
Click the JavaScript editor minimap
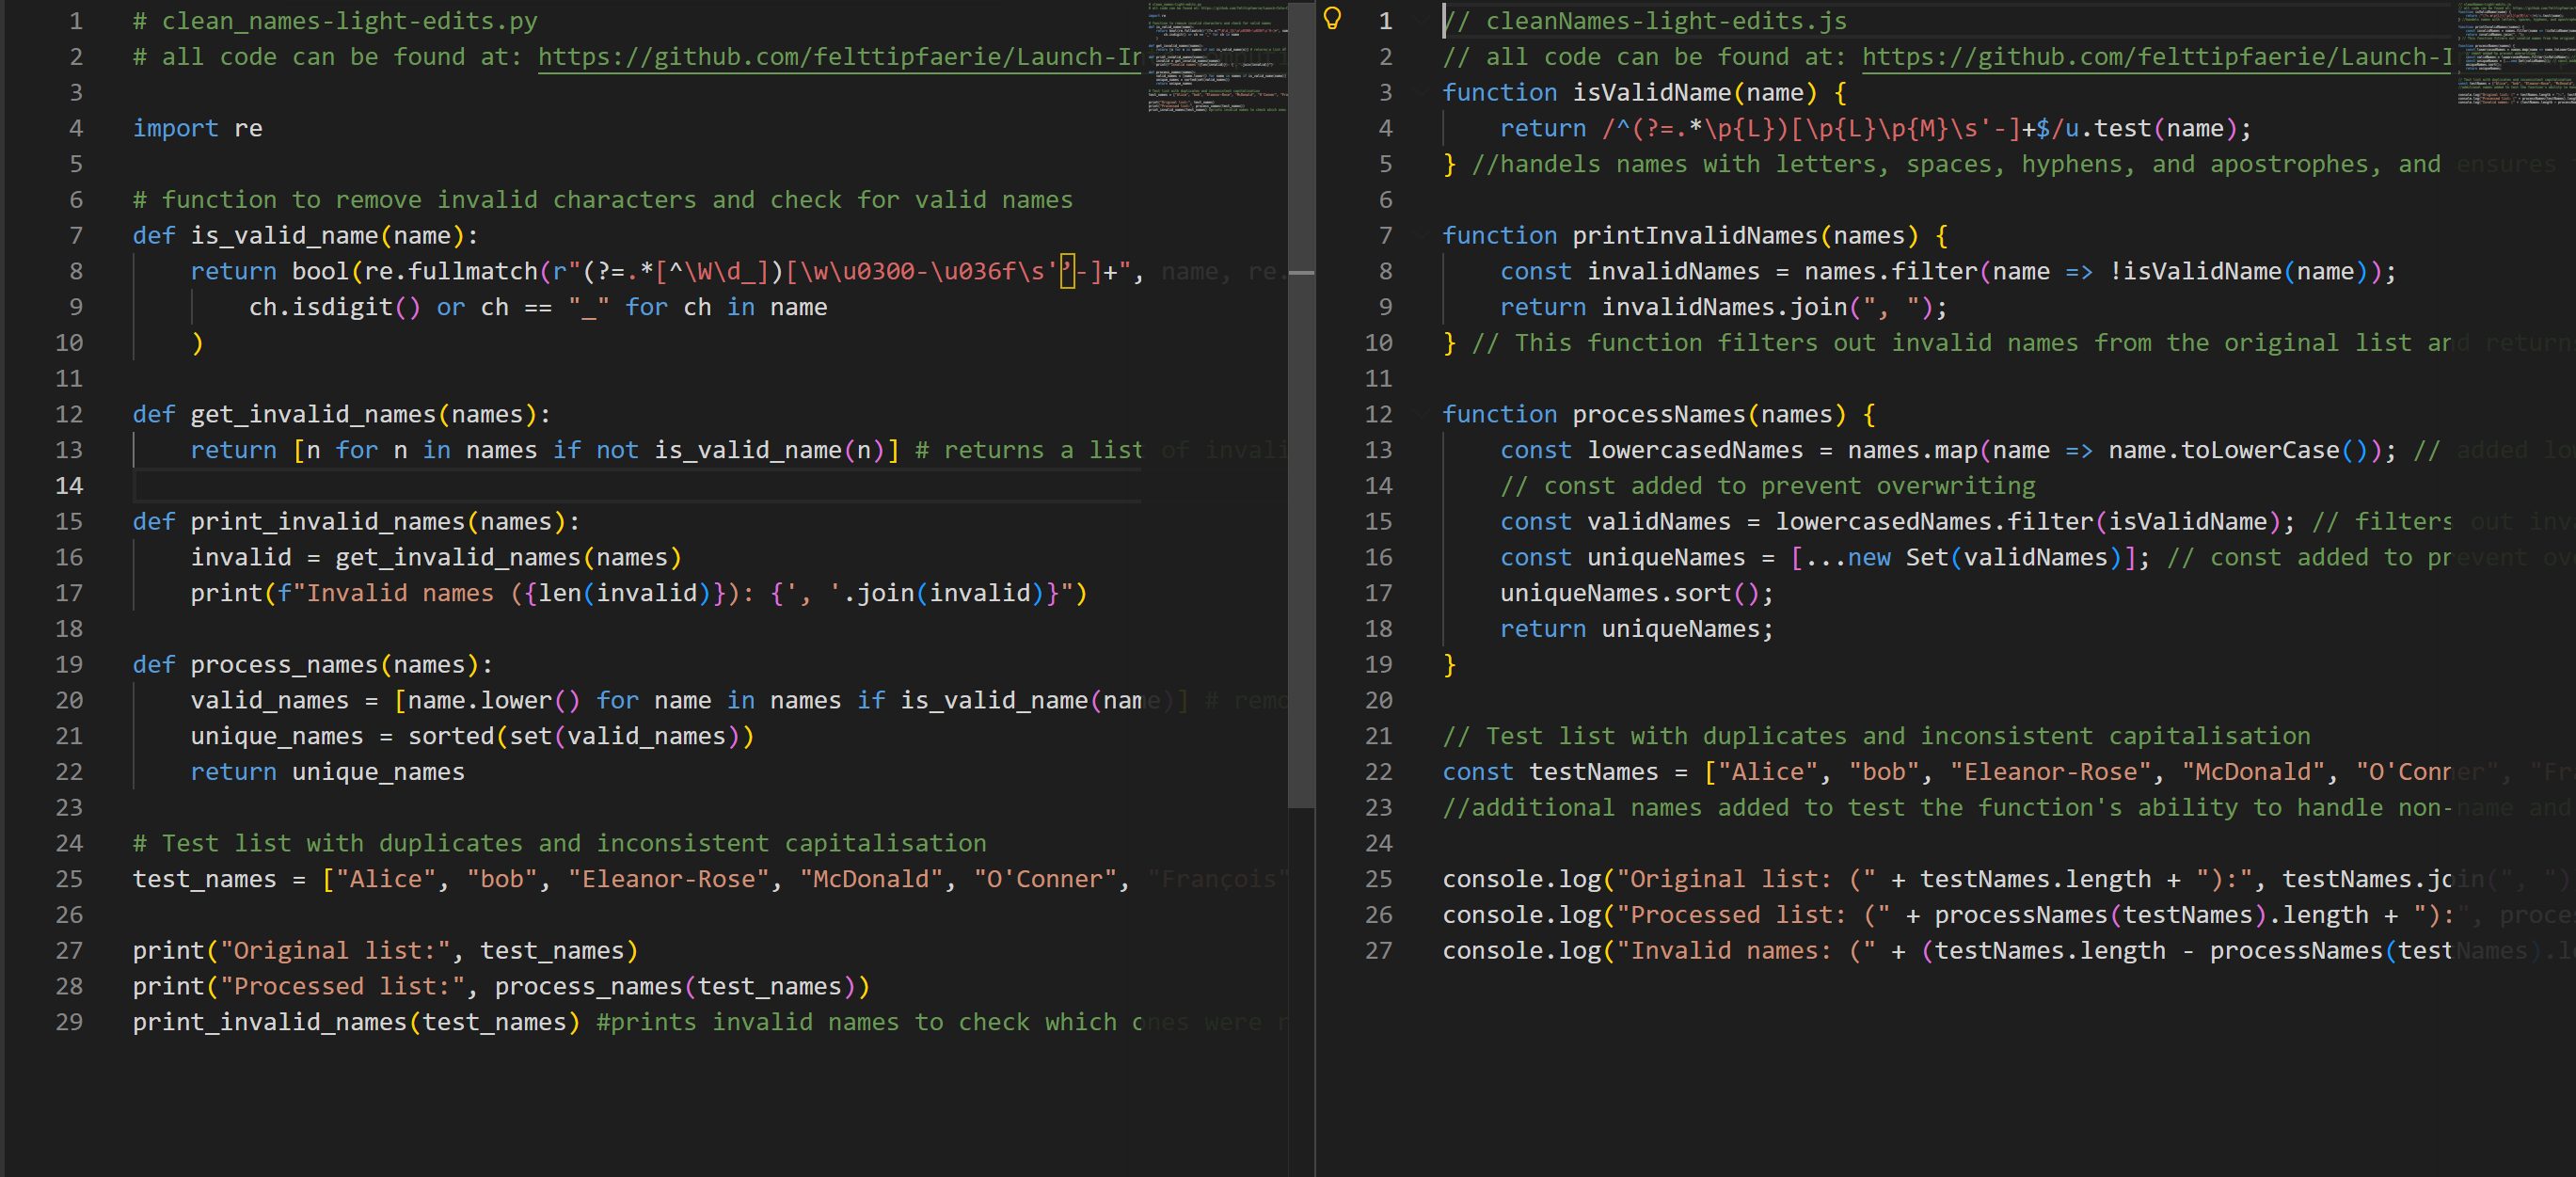click(2516, 53)
